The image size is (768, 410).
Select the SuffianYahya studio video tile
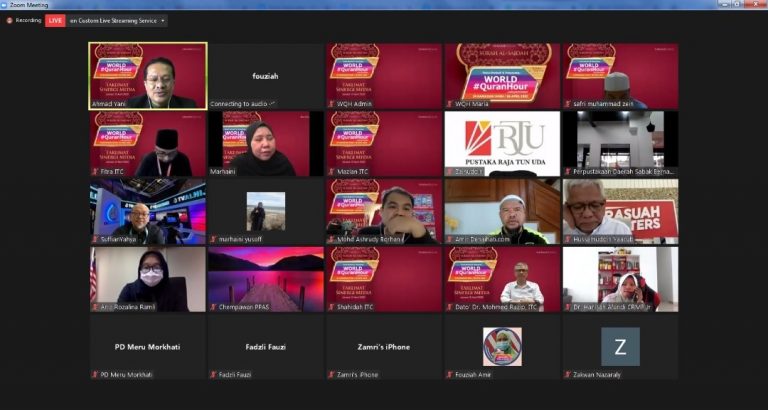click(148, 211)
